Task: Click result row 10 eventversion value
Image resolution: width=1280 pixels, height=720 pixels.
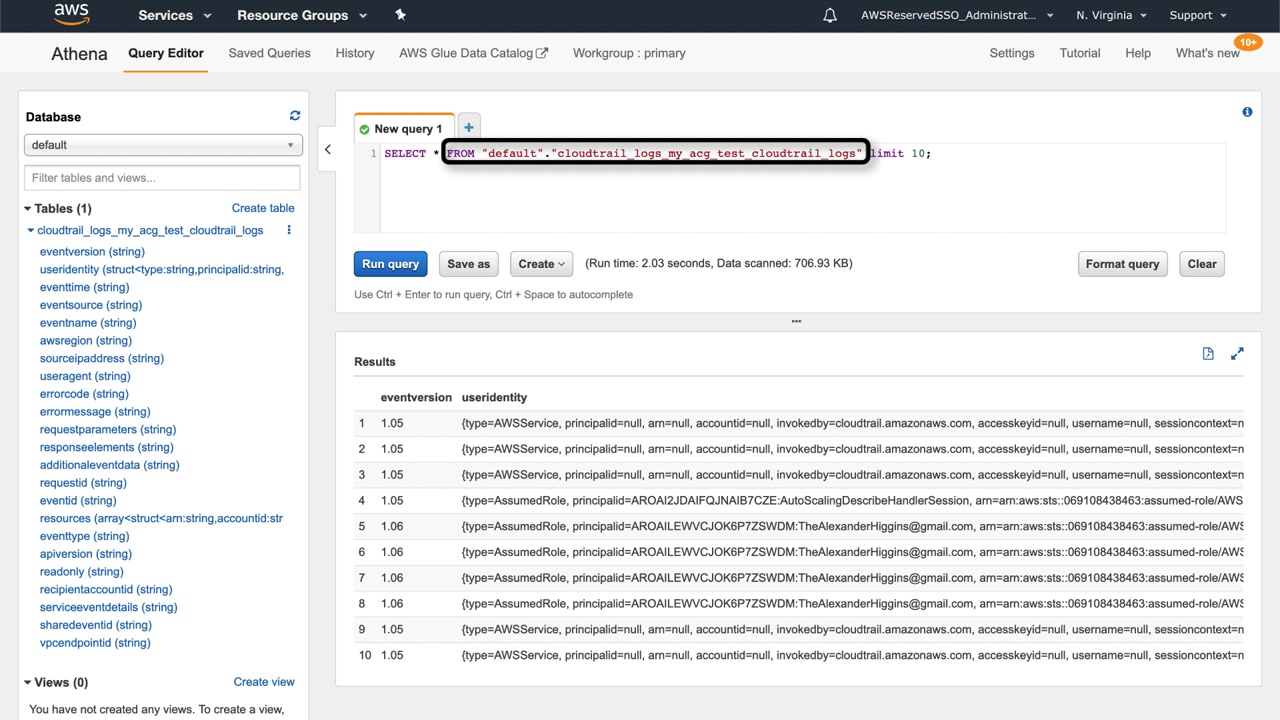Action: point(392,655)
